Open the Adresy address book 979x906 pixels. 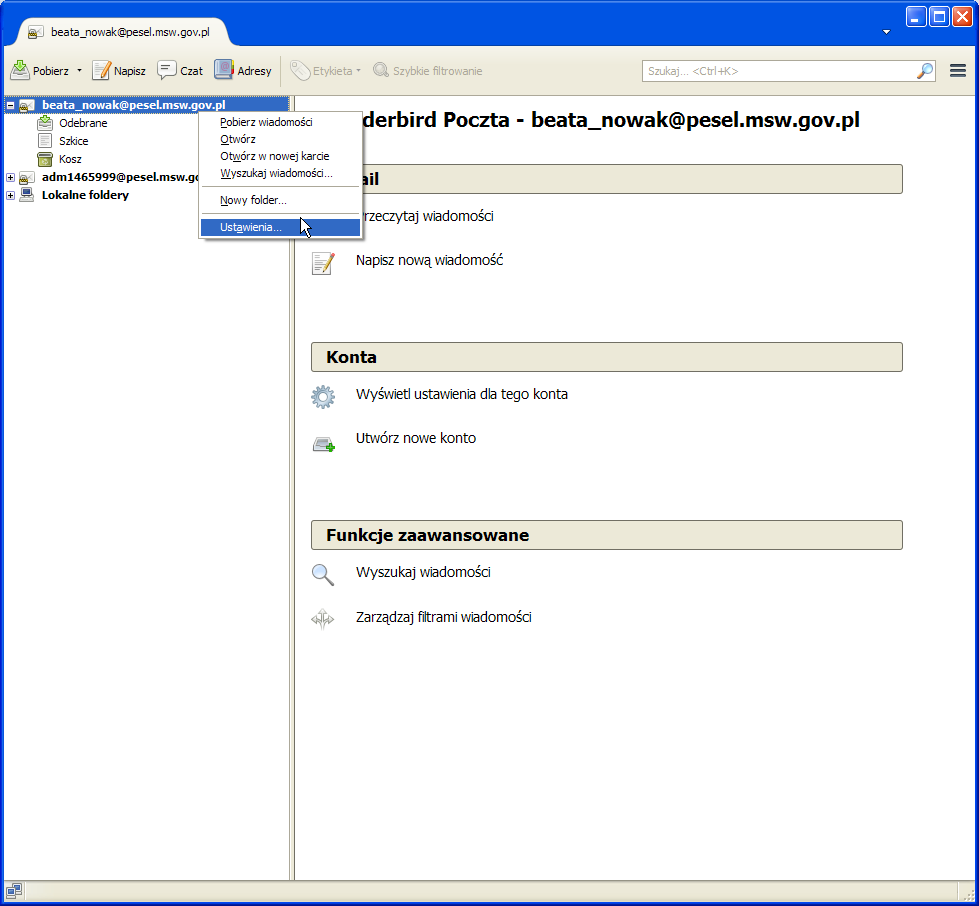click(243, 71)
